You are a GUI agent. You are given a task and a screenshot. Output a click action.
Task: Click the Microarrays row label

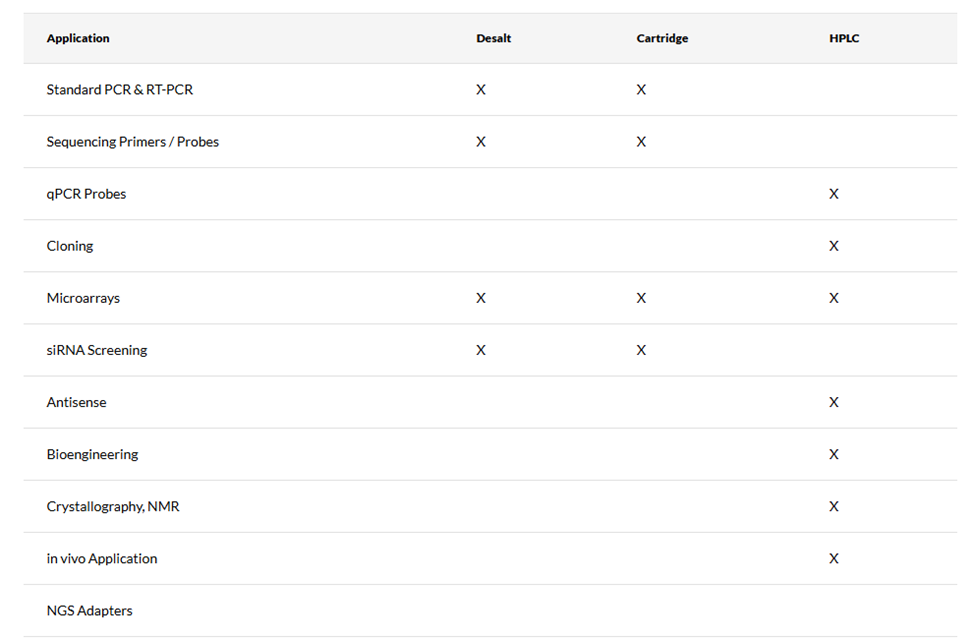pos(83,298)
